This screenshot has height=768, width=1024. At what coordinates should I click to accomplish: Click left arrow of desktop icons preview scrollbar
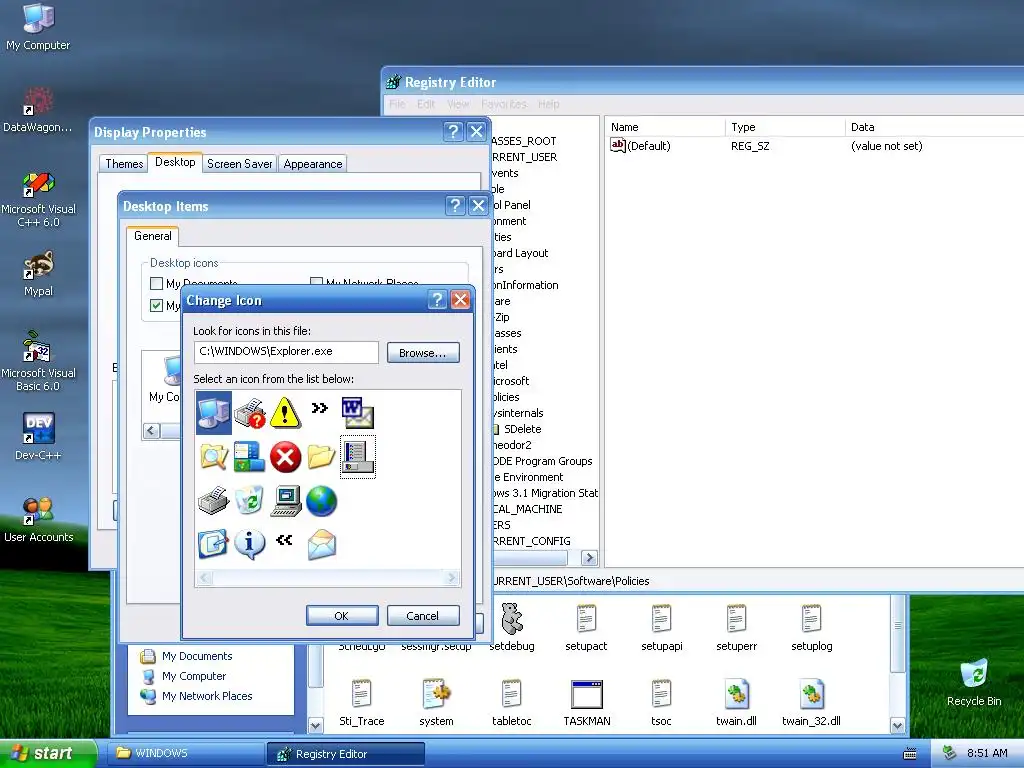(x=152, y=430)
